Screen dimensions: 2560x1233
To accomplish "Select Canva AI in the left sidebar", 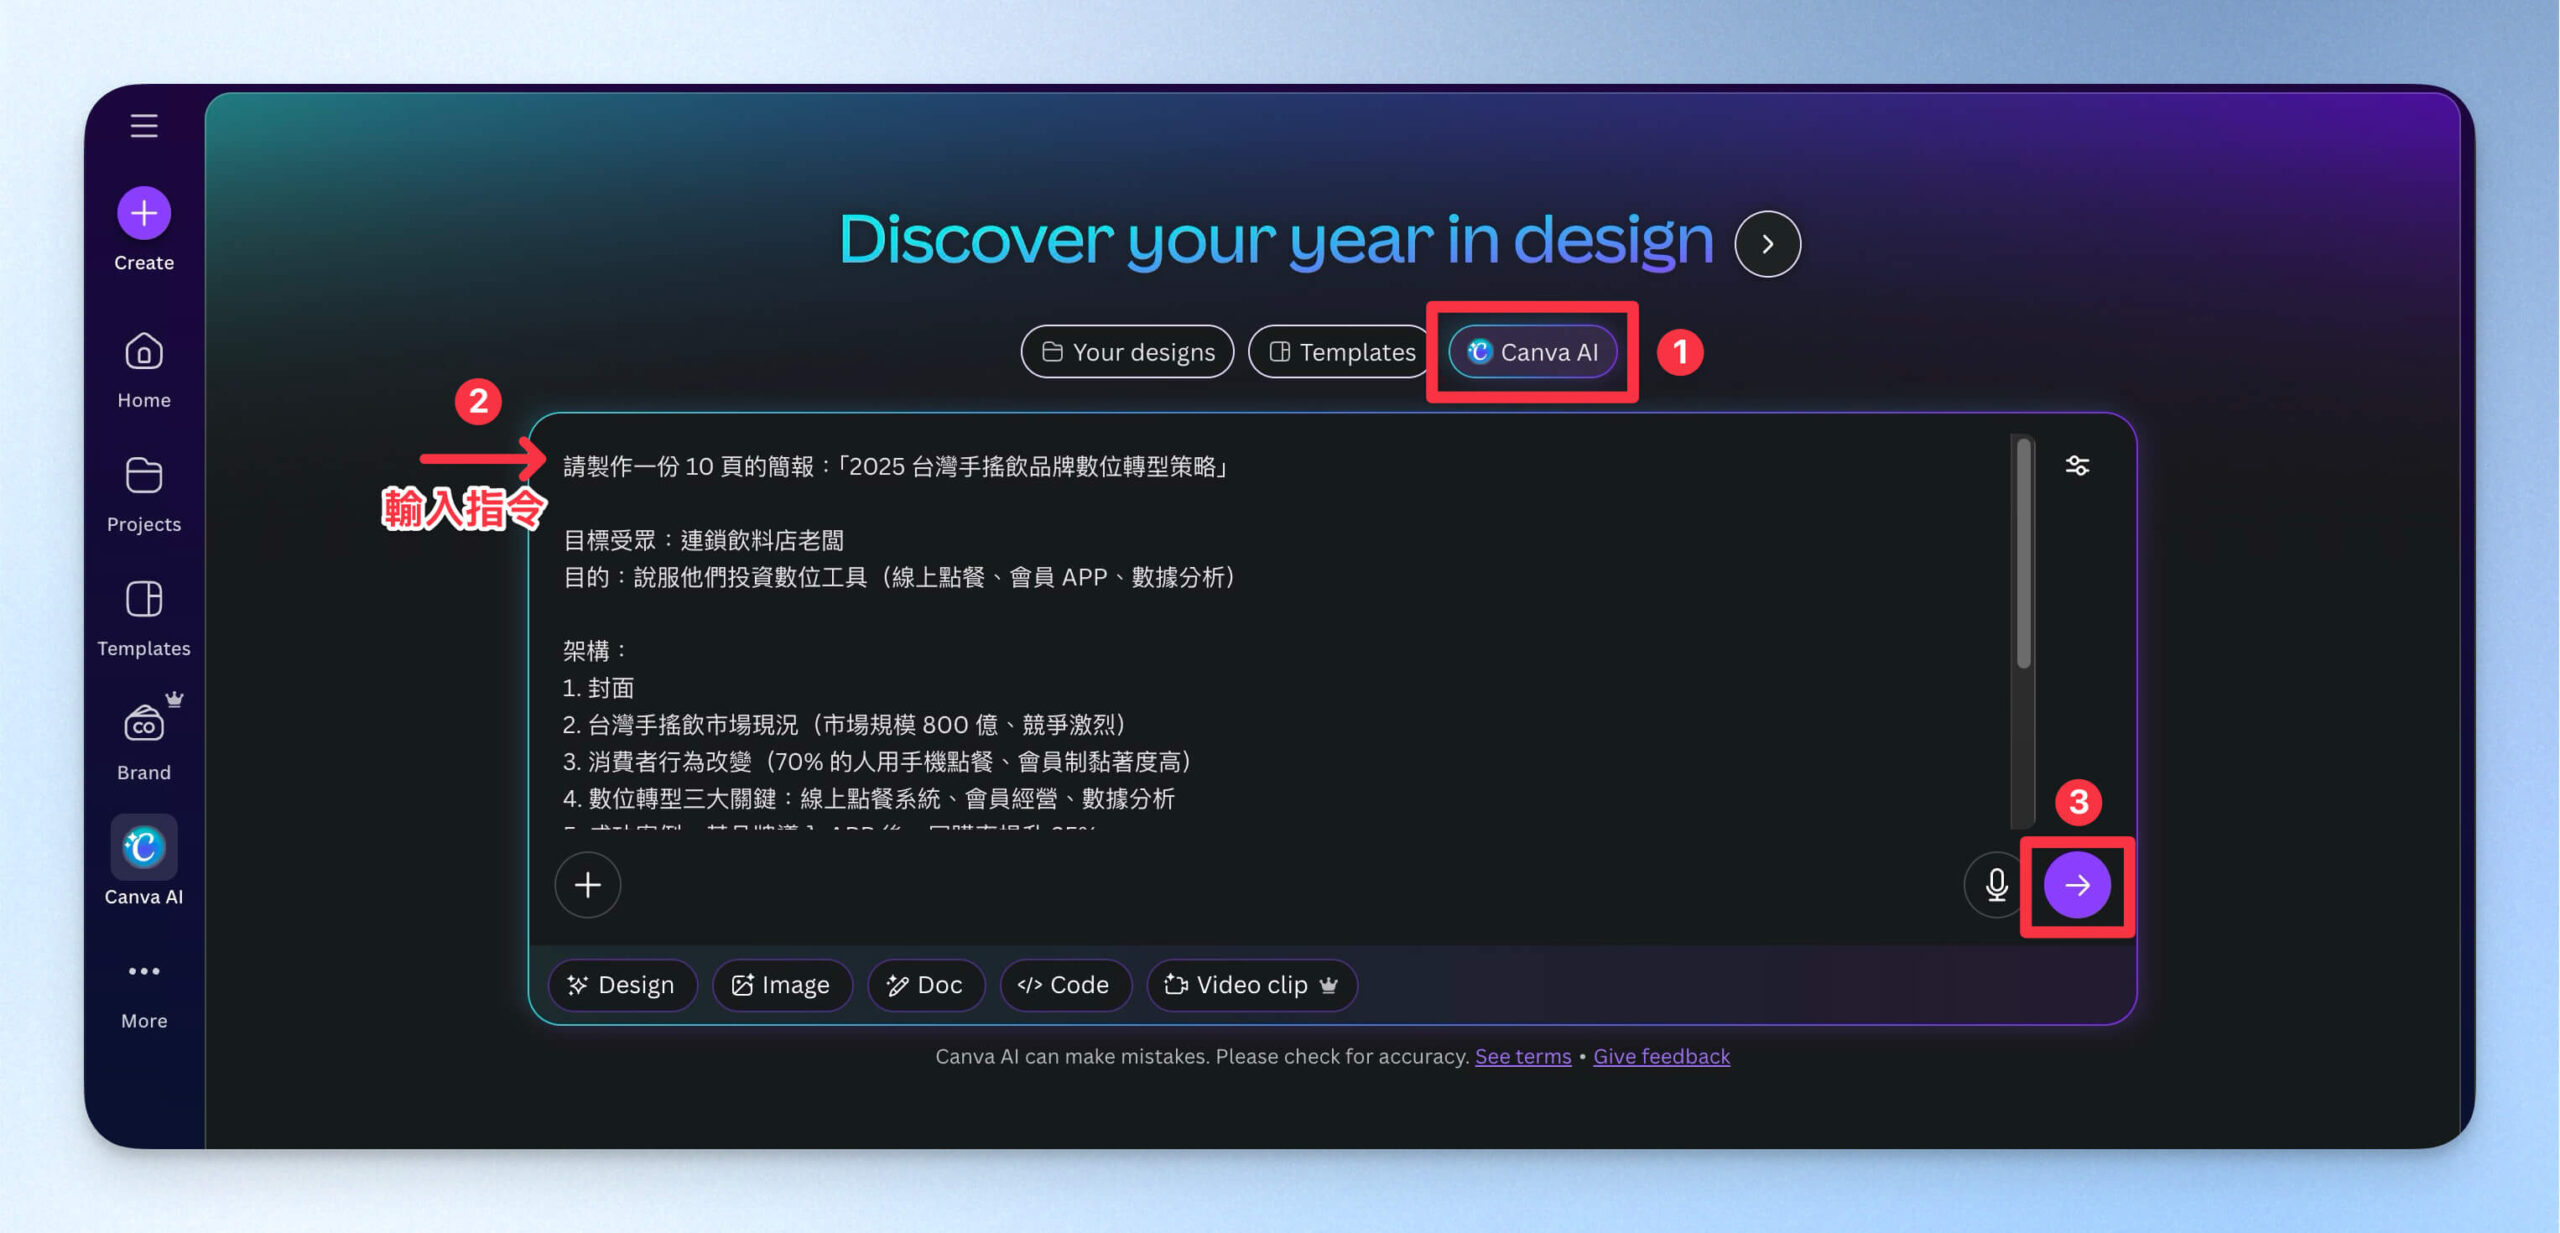I will coord(144,862).
